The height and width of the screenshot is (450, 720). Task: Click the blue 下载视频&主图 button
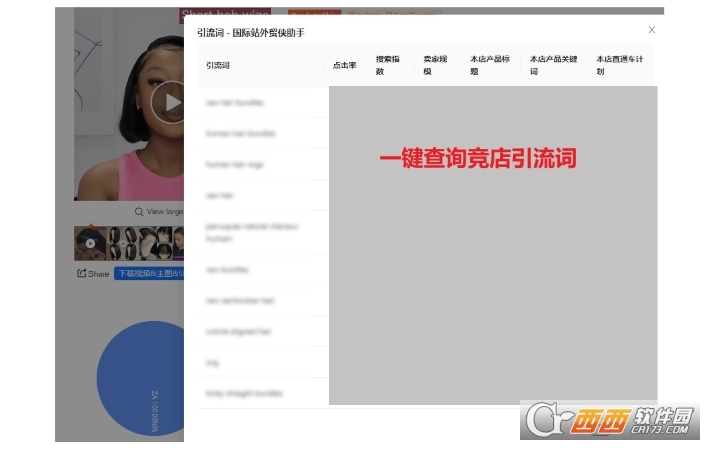tap(149, 274)
